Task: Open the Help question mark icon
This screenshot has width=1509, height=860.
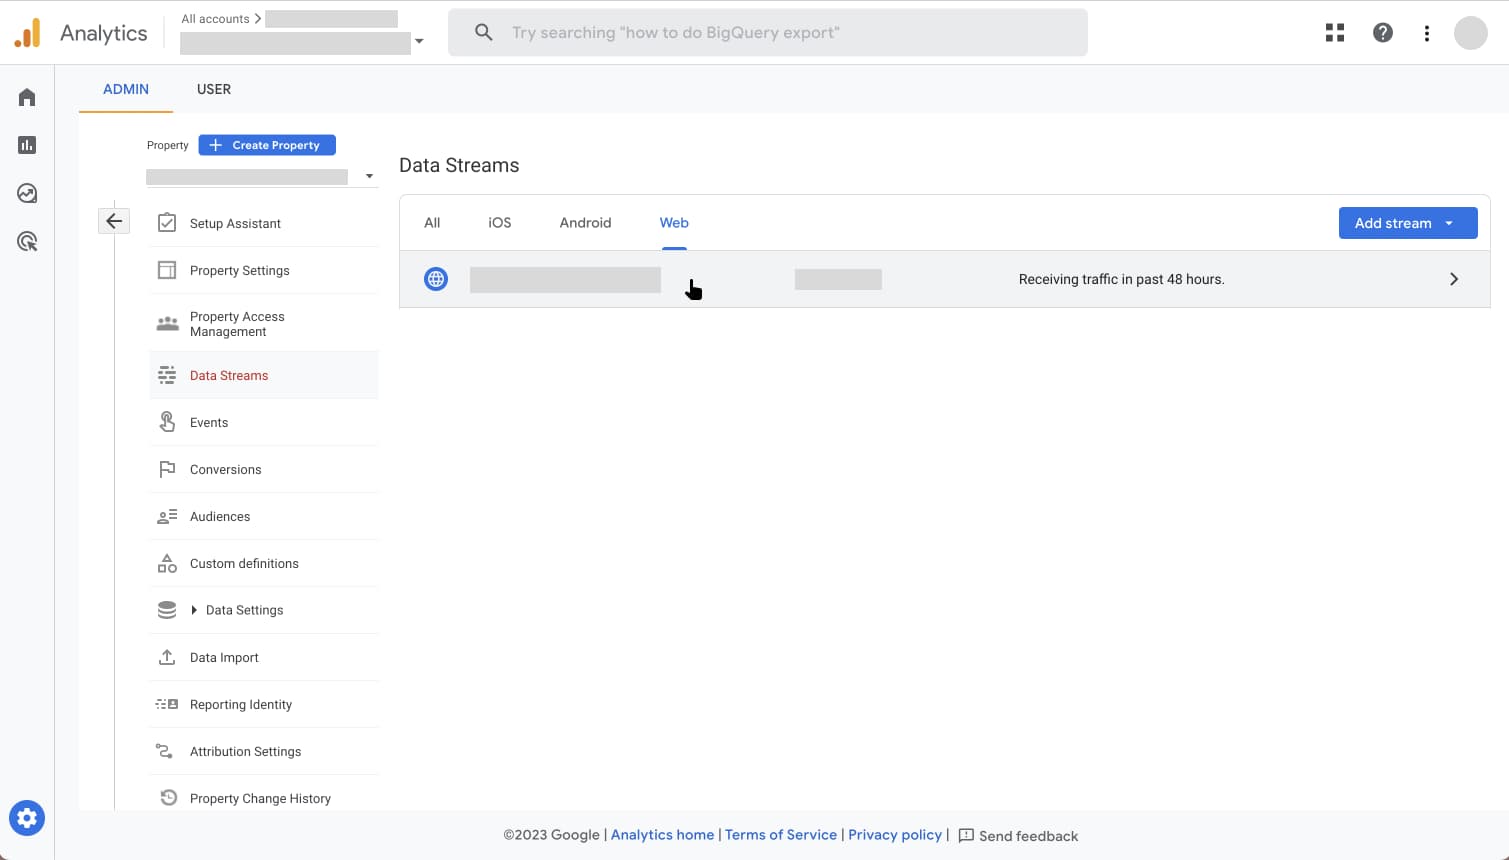Action: 1383,33
